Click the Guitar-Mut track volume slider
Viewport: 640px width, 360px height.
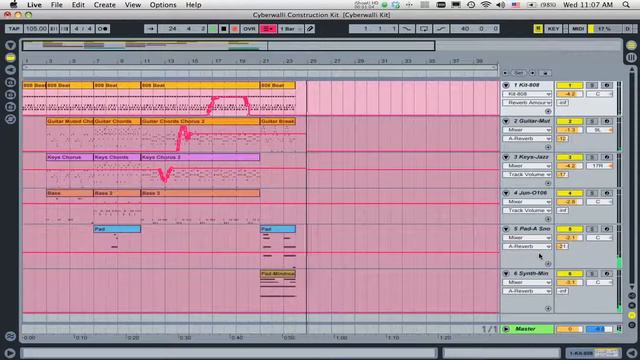click(569, 130)
